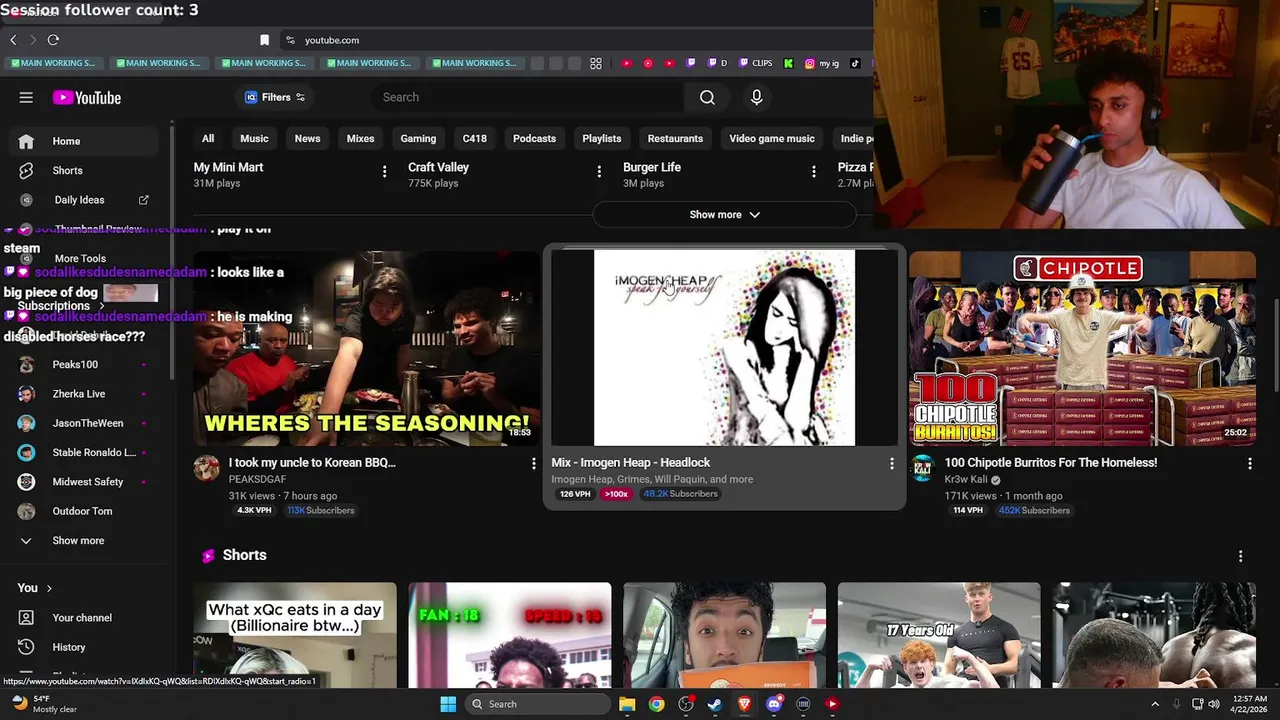Open the Twitch CLIPS bookmark
The image size is (1280, 720).
pos(756,63)
